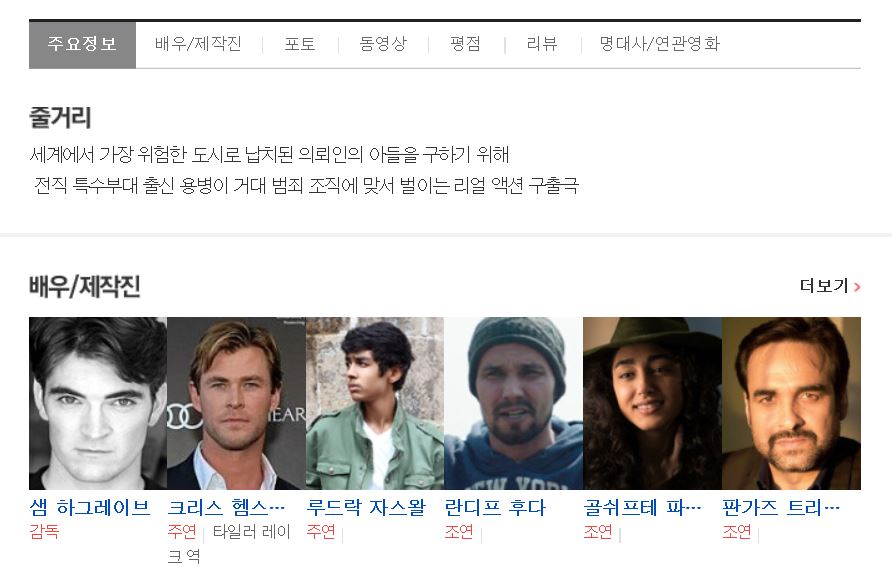Open the 판가즈 트리파티 thumbnail
Screen dimensions: 892x587
791,403
